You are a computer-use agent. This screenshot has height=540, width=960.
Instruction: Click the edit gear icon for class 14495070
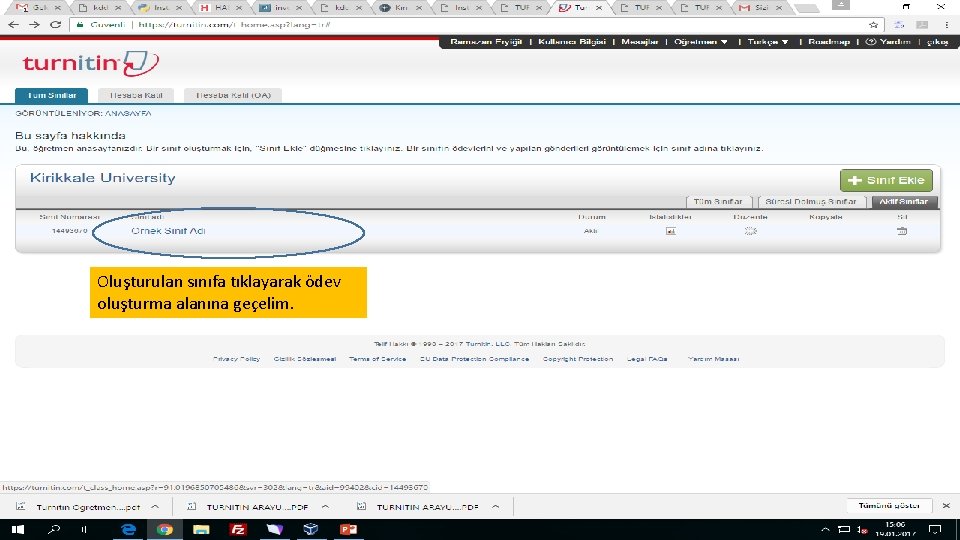[751, 231]
